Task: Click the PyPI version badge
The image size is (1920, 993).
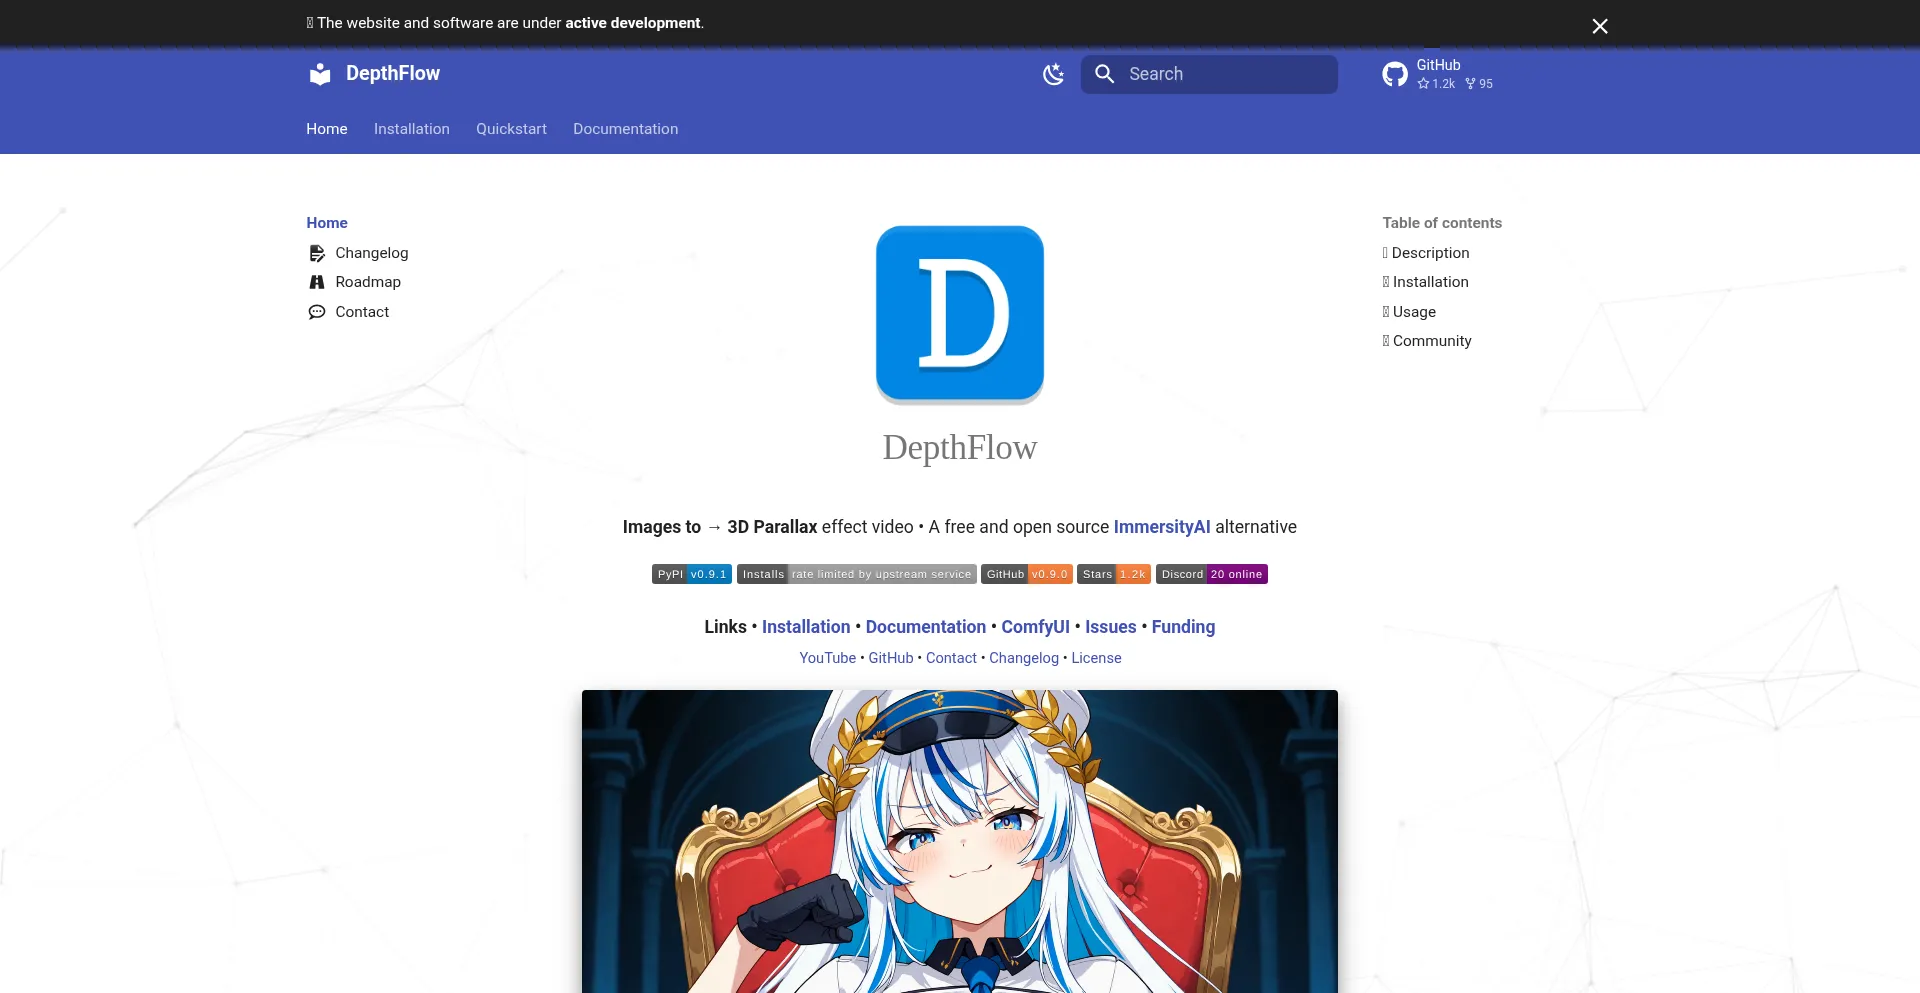Action: pyautogui.click(x=691, y=574)
